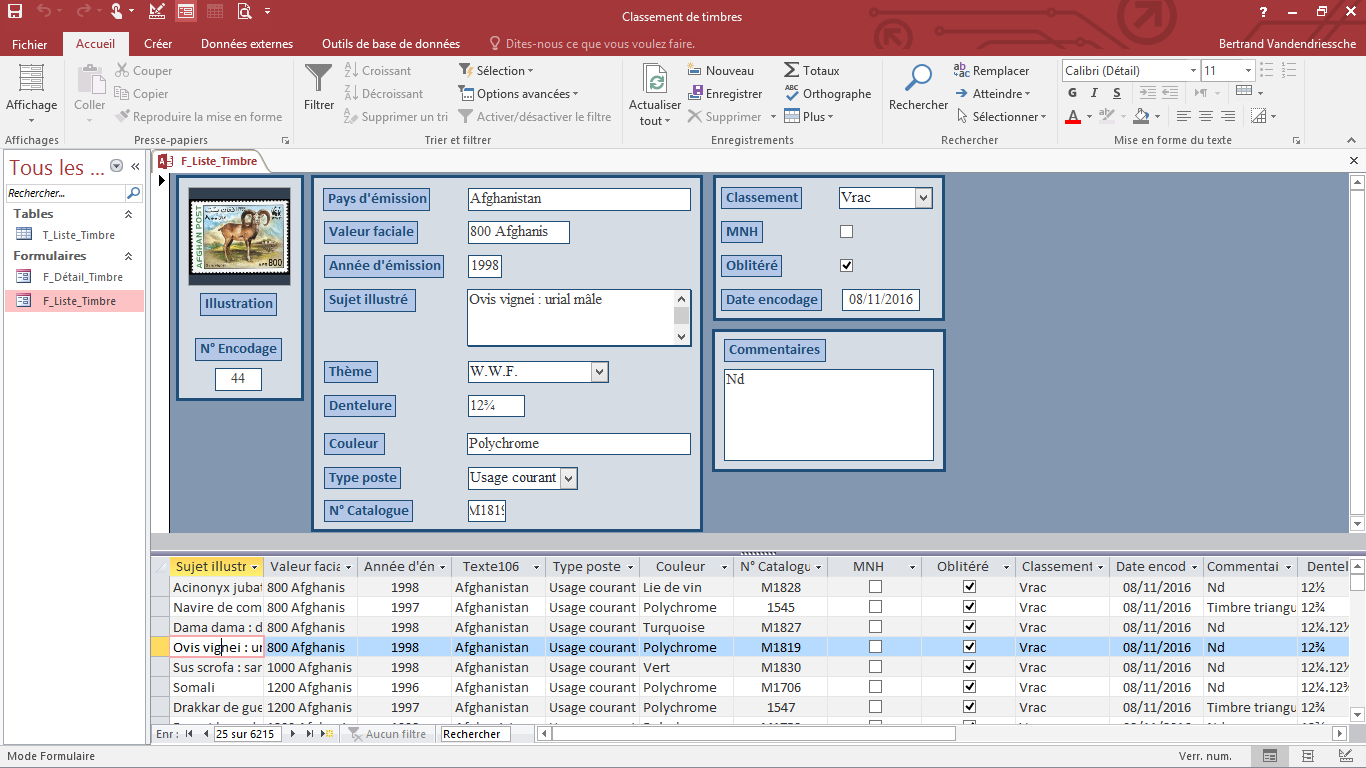Add new blank record from navigator
This screenshot has width=1366, height=768.
pos(326,734)
